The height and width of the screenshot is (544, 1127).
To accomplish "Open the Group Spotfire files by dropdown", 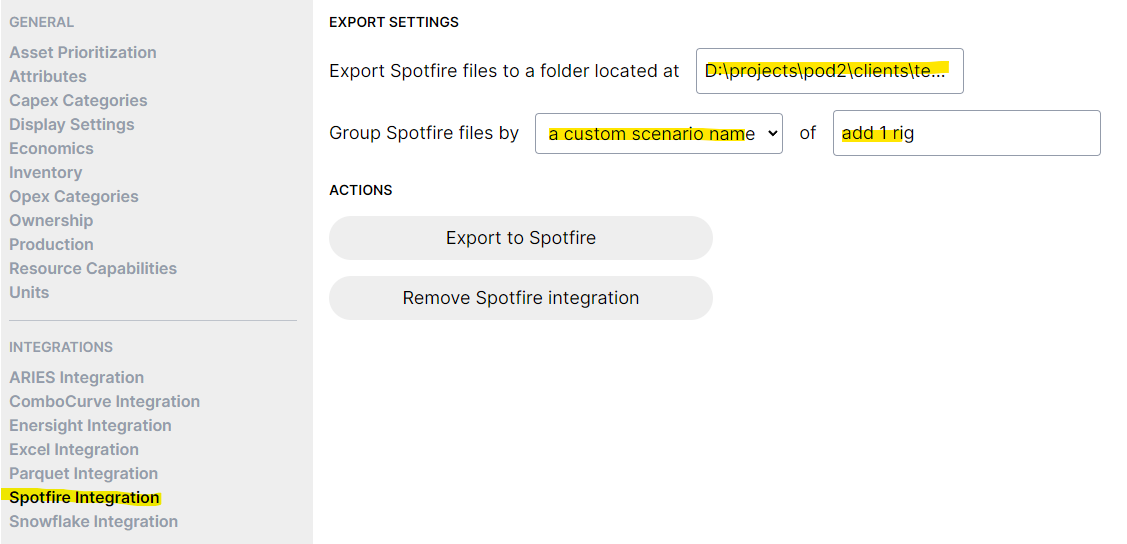I will (658, 133).
